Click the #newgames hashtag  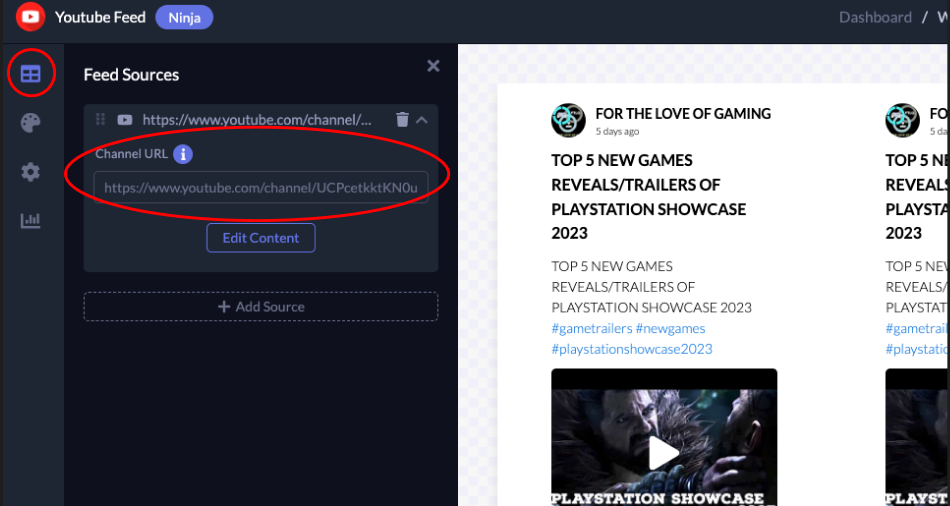click(x=670, y=328)
